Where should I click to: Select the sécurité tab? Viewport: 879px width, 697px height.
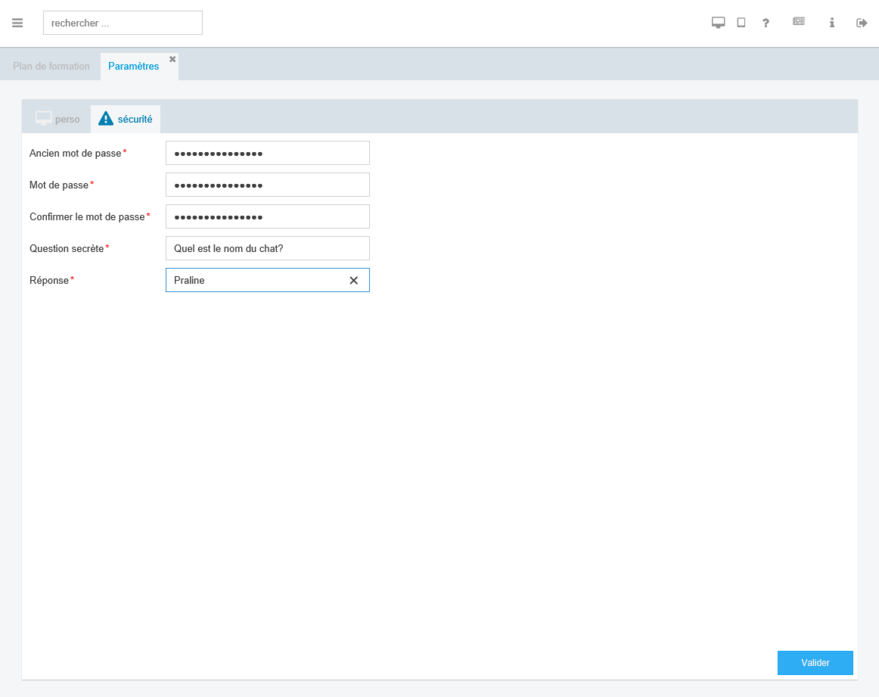click(x=126, y=119)
